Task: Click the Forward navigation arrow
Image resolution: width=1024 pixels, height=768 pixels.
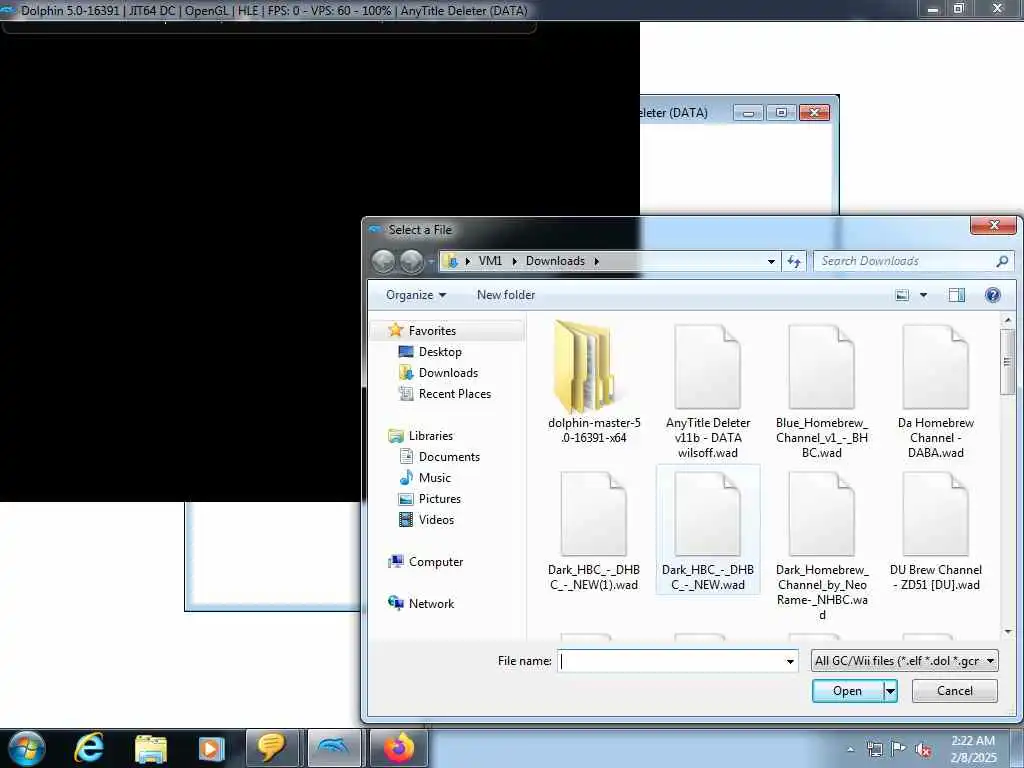Action: tap(411, 261)
